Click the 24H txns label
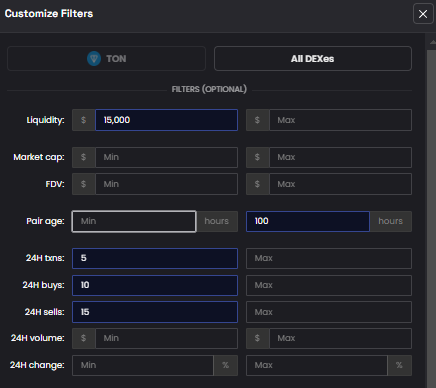The image size is (436, 388). click(x=45, y=258)
